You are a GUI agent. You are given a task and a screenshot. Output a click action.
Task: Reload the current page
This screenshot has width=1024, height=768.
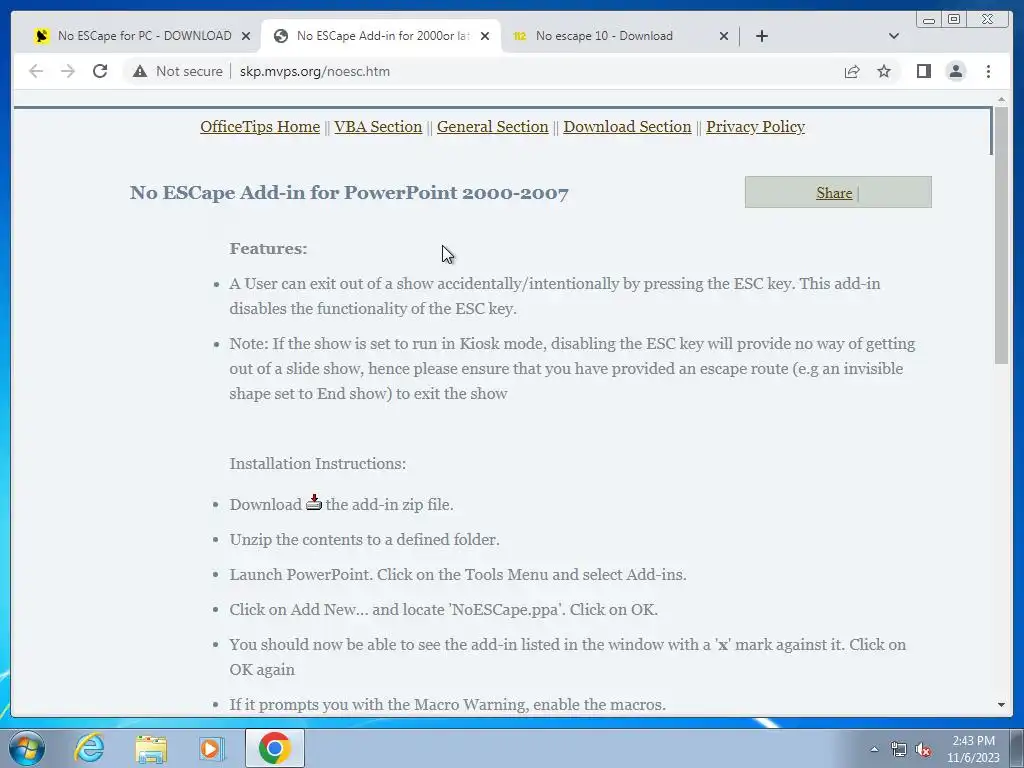click(100, 71)
